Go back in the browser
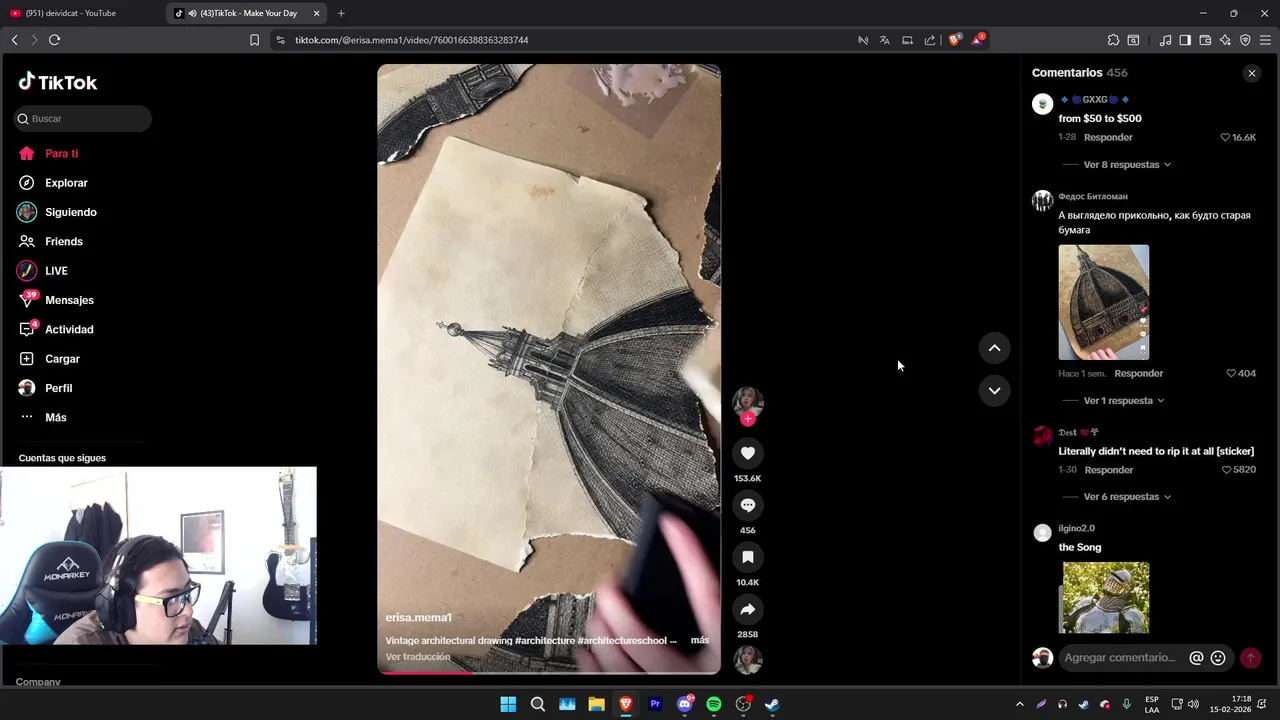This screenshot has width=1280, height=720. tap(14, 40)
